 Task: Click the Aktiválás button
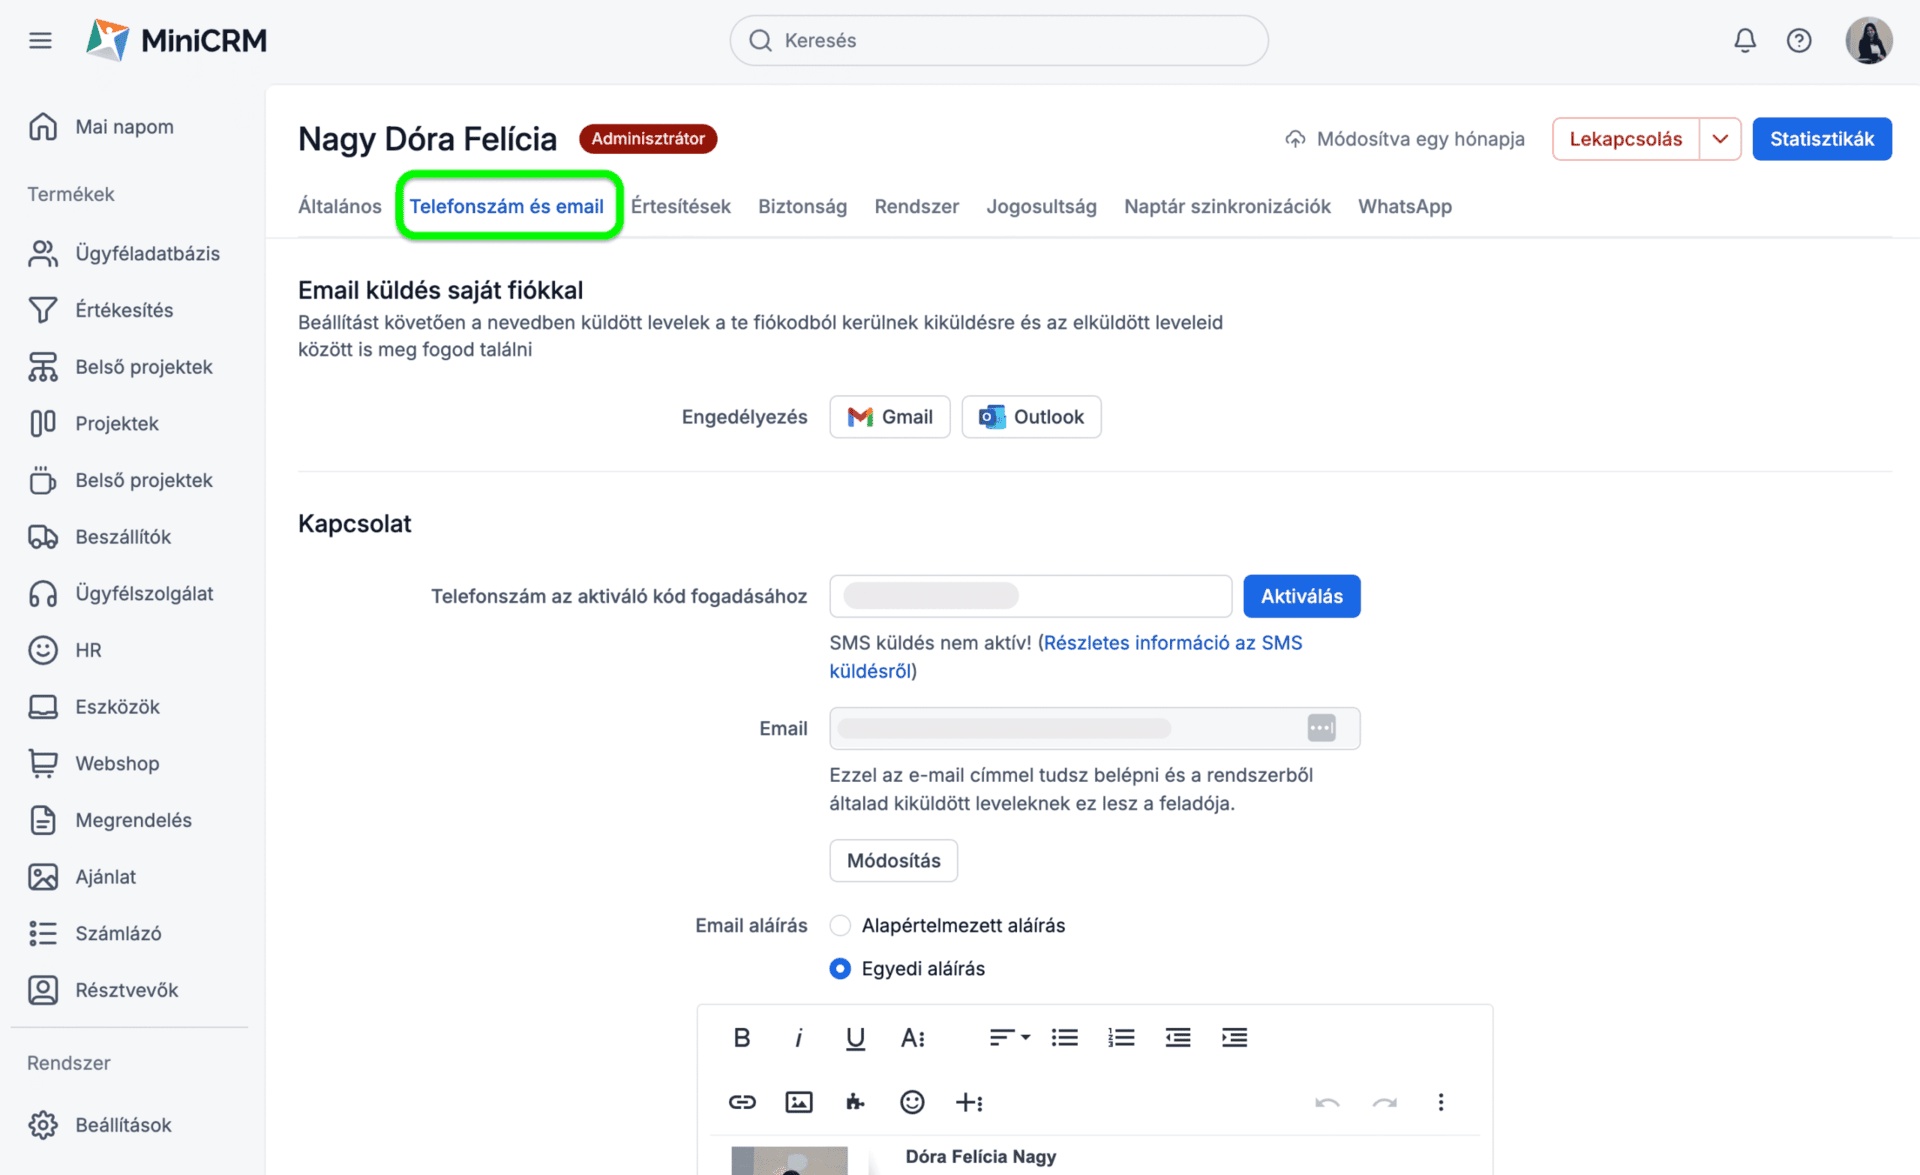pyautogui.click(x=1301, y=596)
